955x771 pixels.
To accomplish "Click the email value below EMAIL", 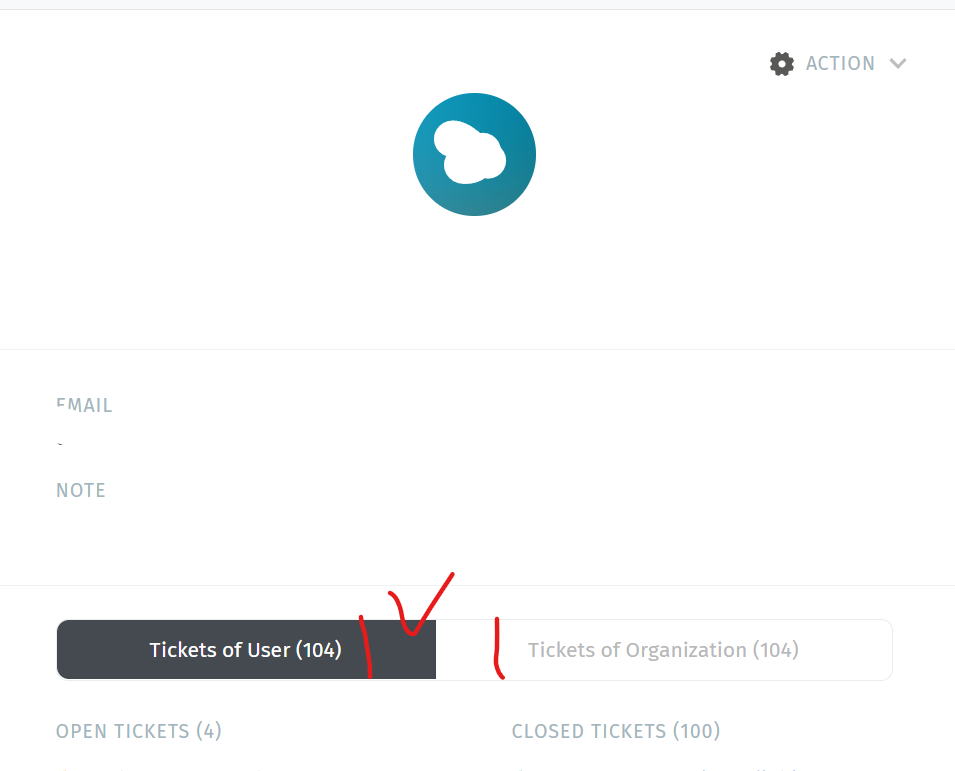I will pos(60,444).
